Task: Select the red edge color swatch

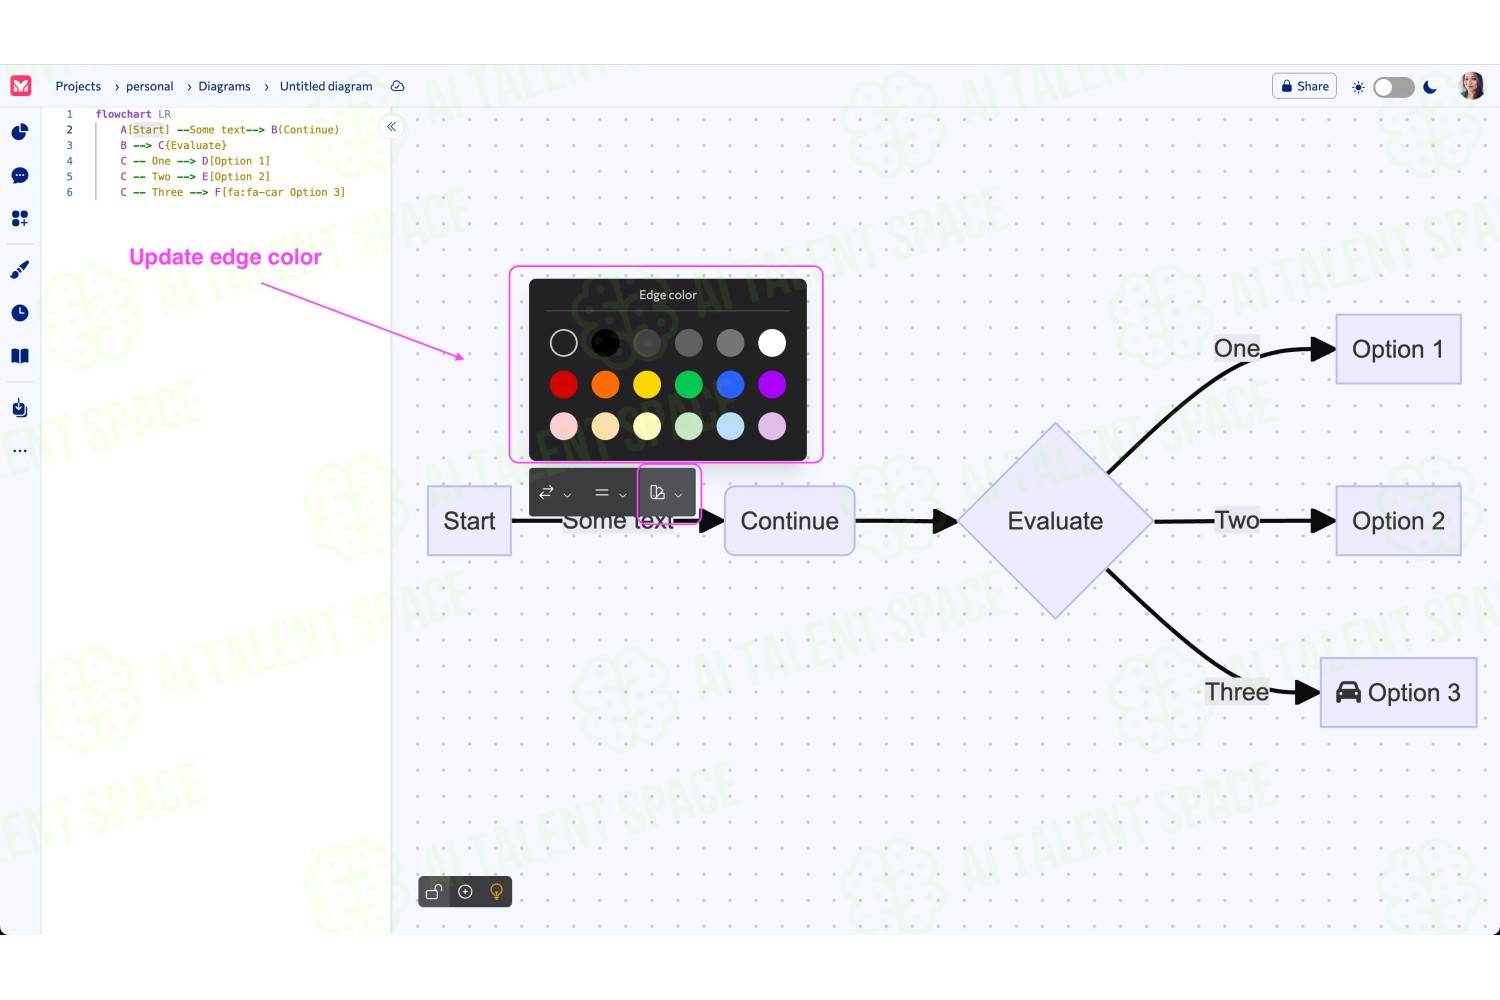Action: point(564,384)
